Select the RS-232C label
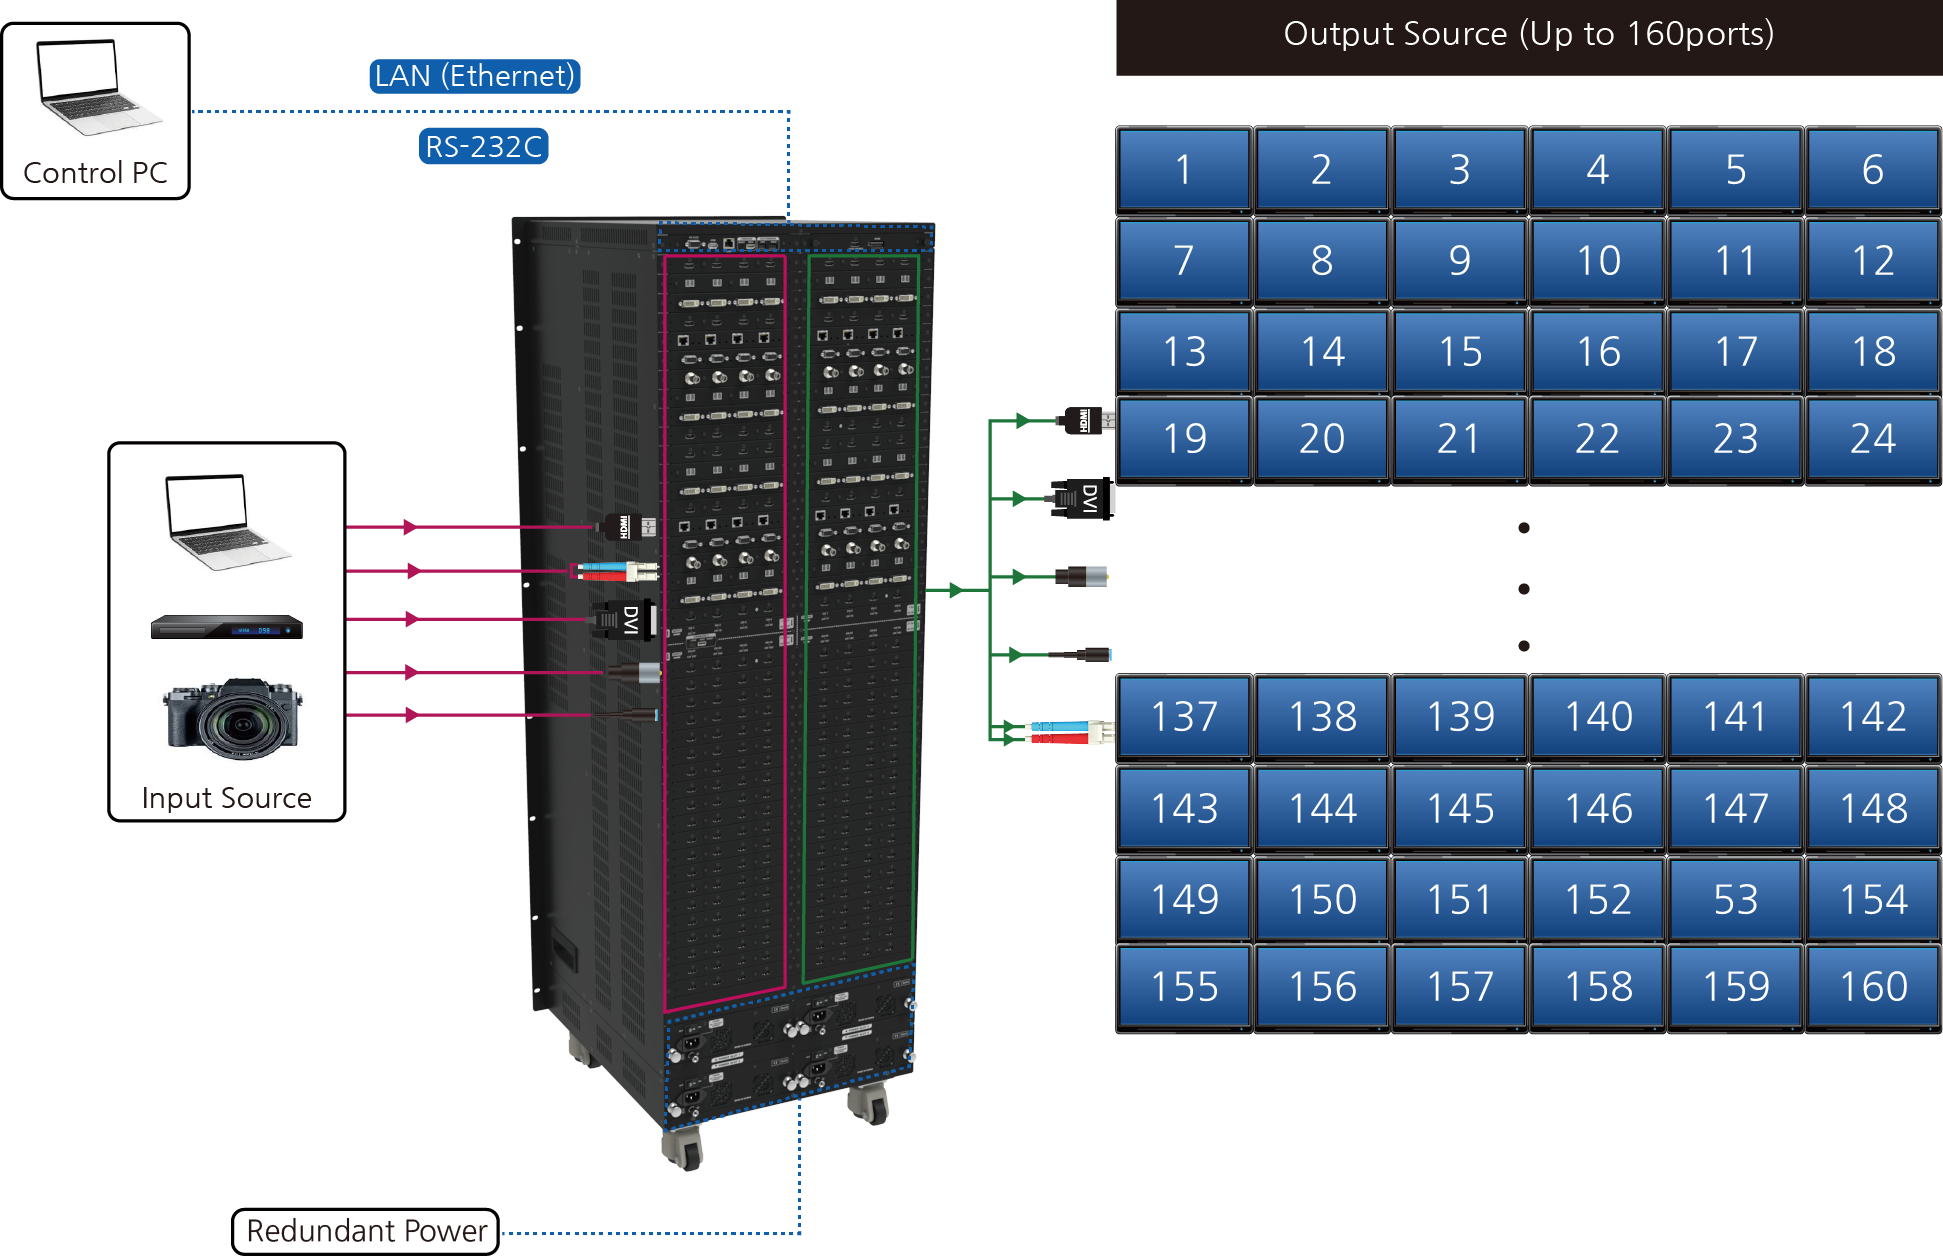Image resolution: width=1943 pixels, height=1256 pixels. (484, 147)
